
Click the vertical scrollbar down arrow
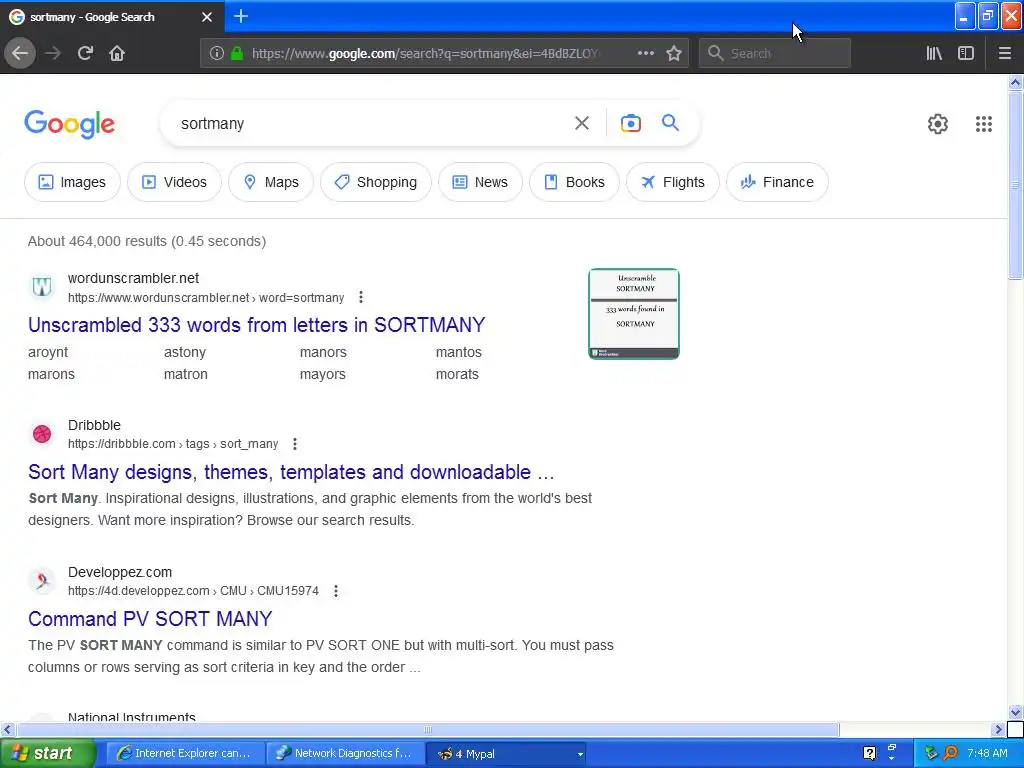coord(1015,712)
